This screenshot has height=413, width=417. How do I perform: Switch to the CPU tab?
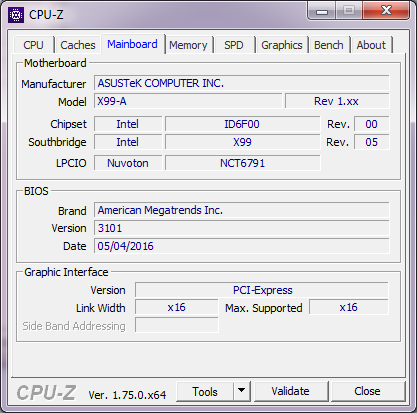click(33, 45)
